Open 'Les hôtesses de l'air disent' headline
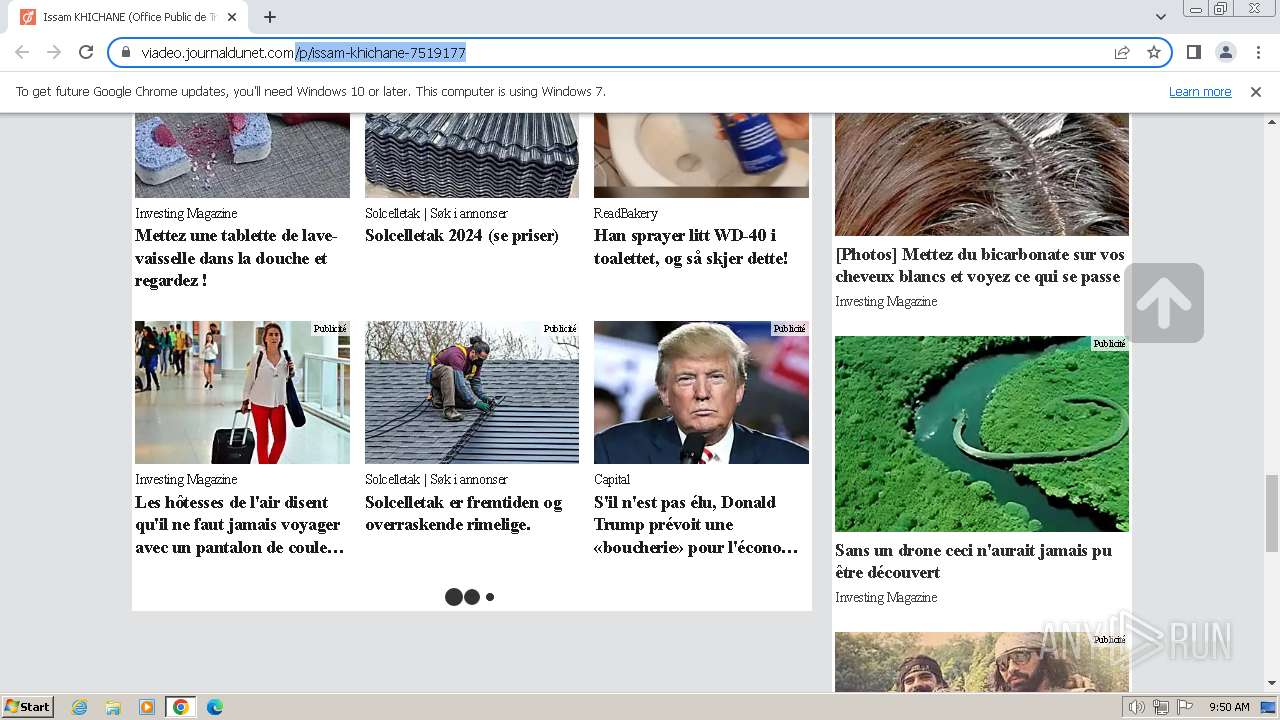Viewport: 1280px width, 720px height. [239, 525]
